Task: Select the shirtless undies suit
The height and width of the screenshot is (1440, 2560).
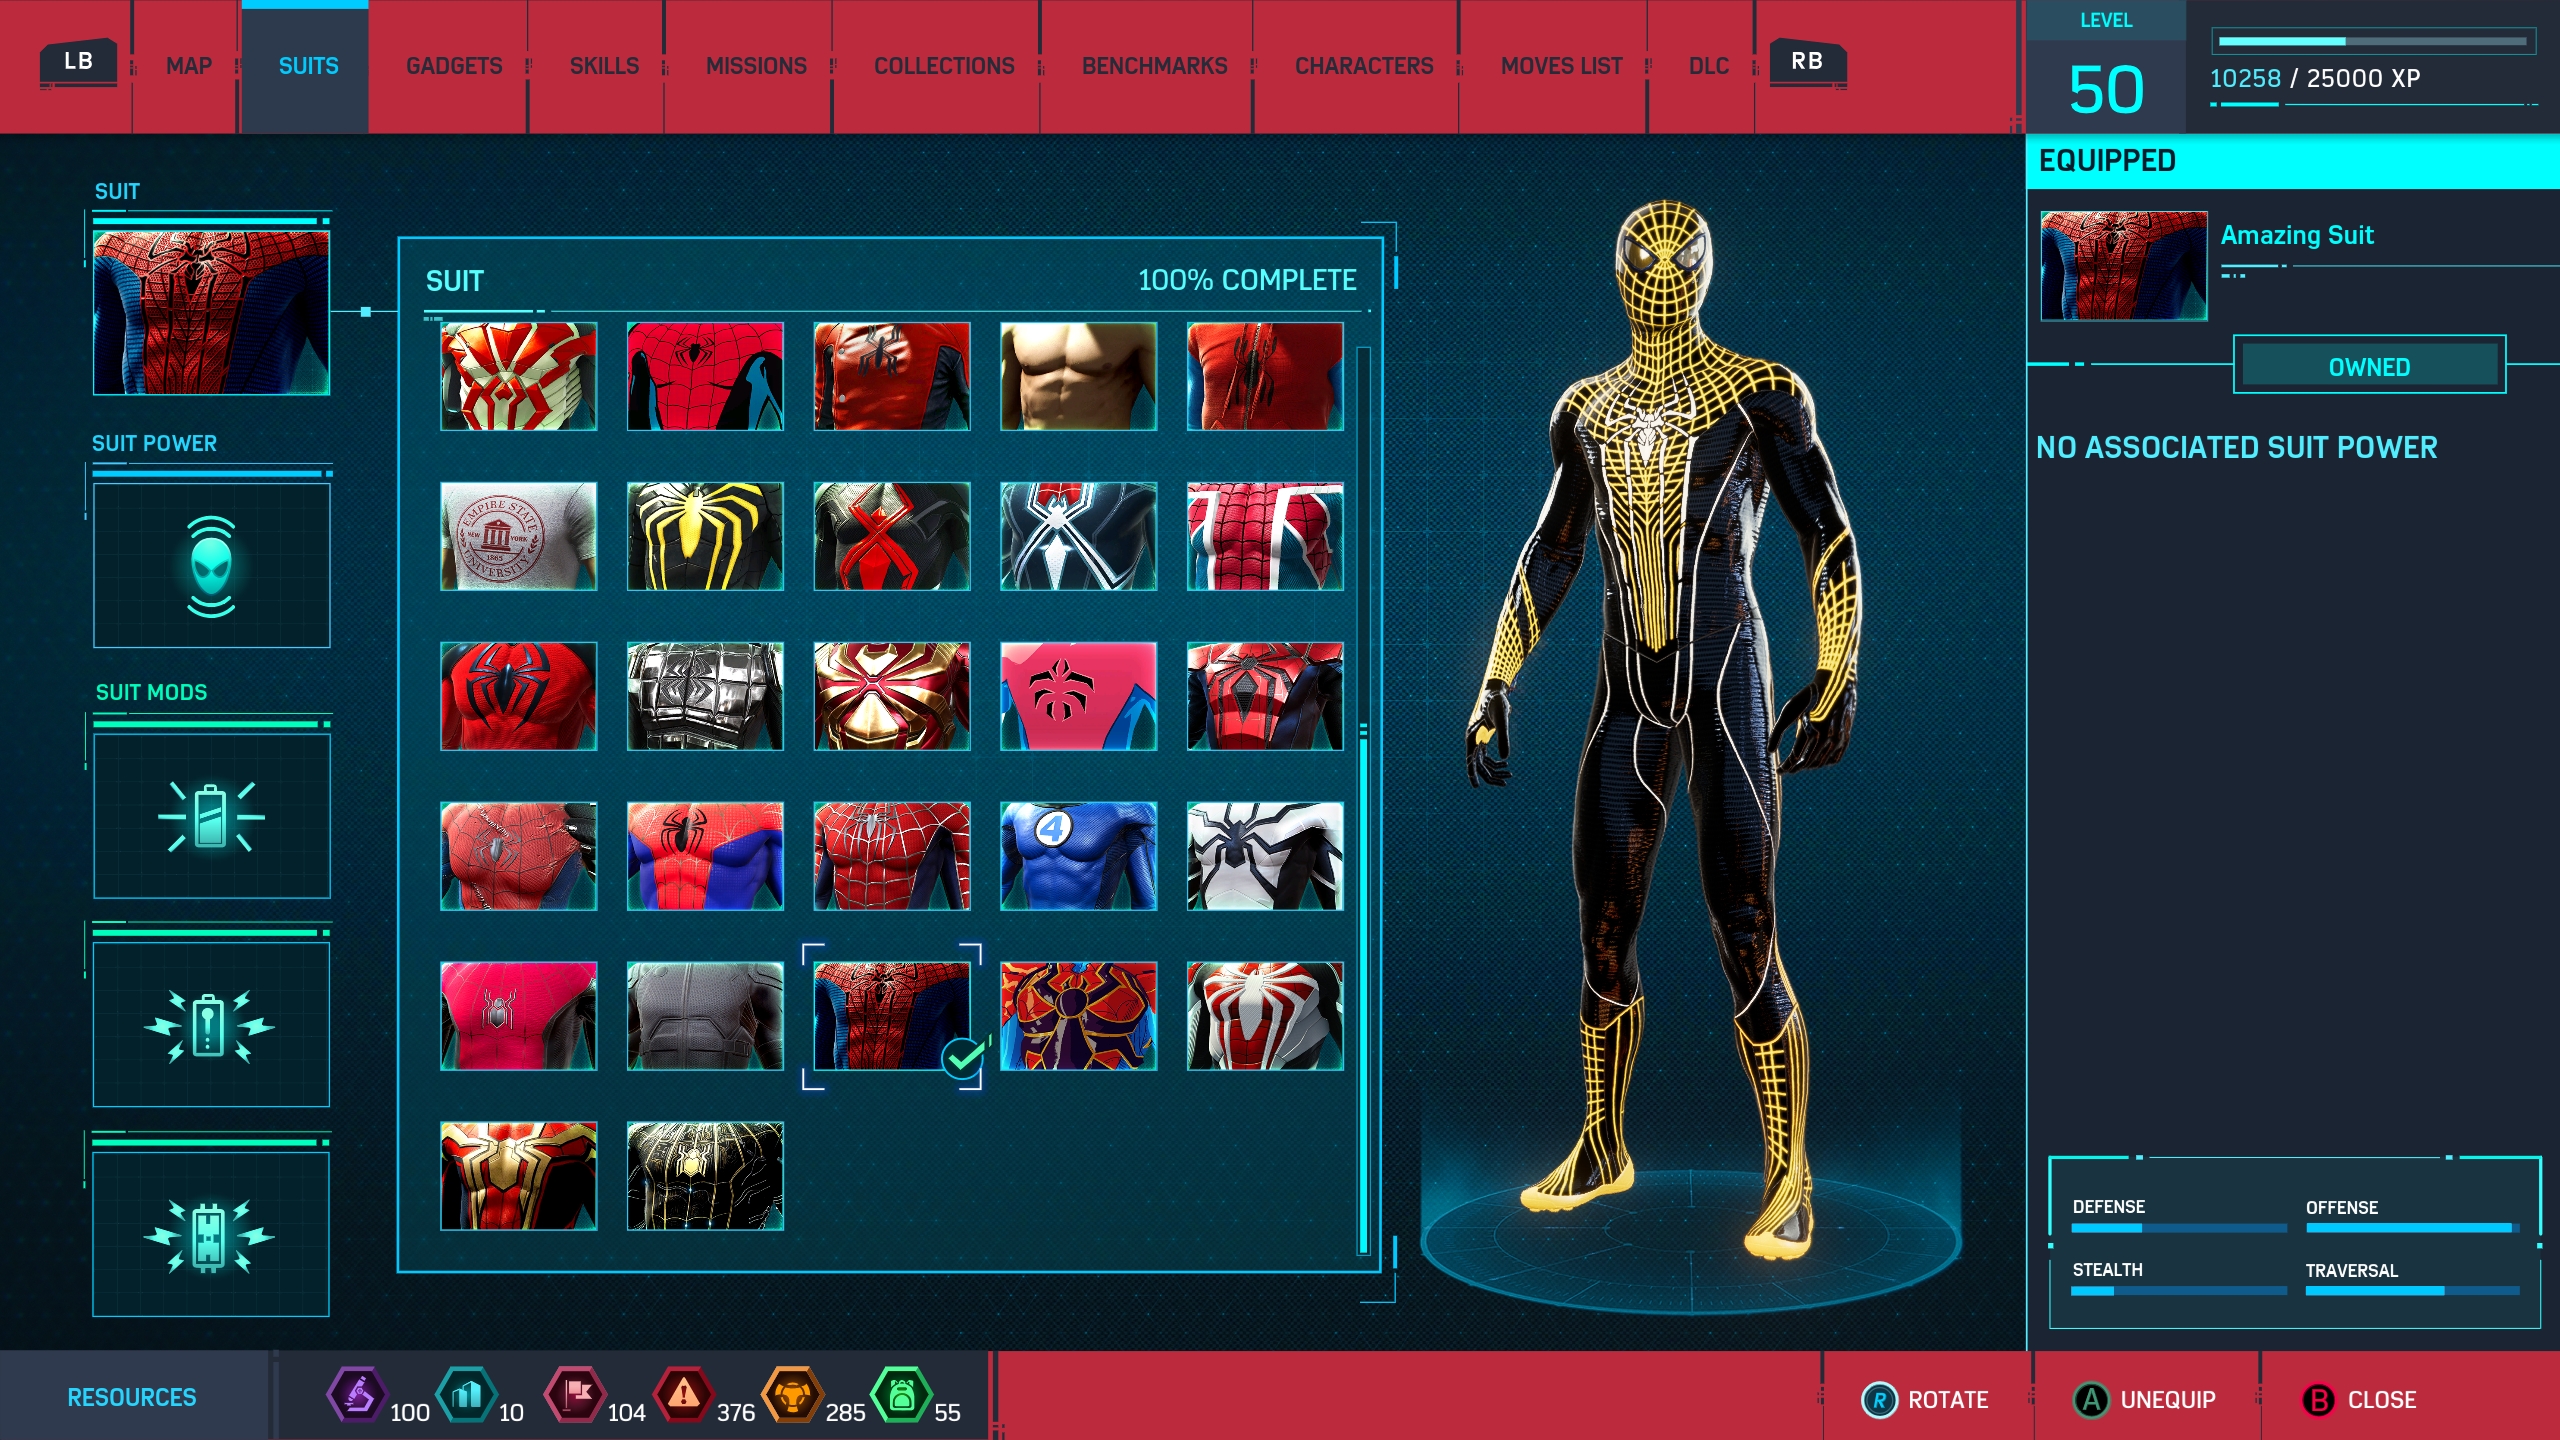Action: pyautogui.click(x=1078, y=376)
